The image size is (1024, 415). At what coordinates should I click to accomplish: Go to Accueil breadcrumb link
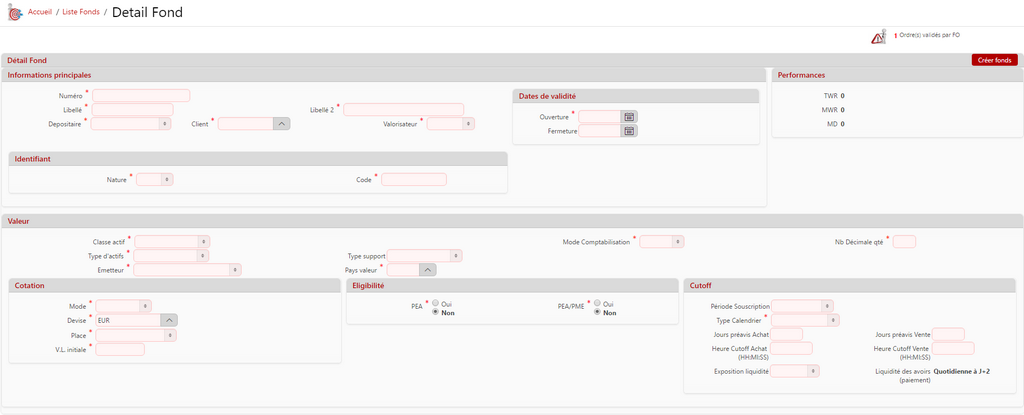40,12
